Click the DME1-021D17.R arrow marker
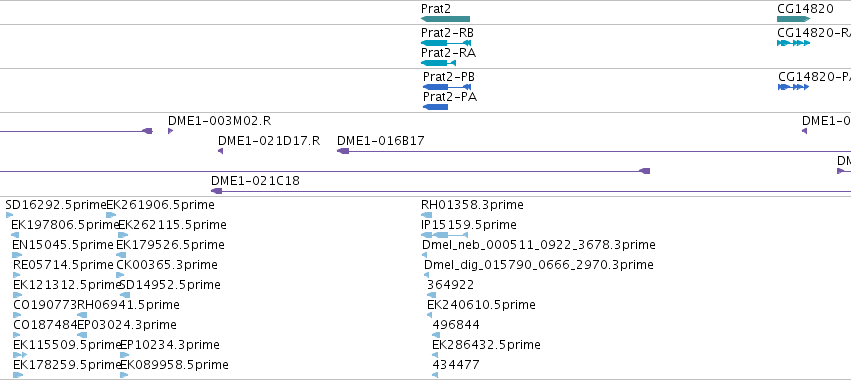The width and height of the screenshot is (851, 380). [220, 151]
